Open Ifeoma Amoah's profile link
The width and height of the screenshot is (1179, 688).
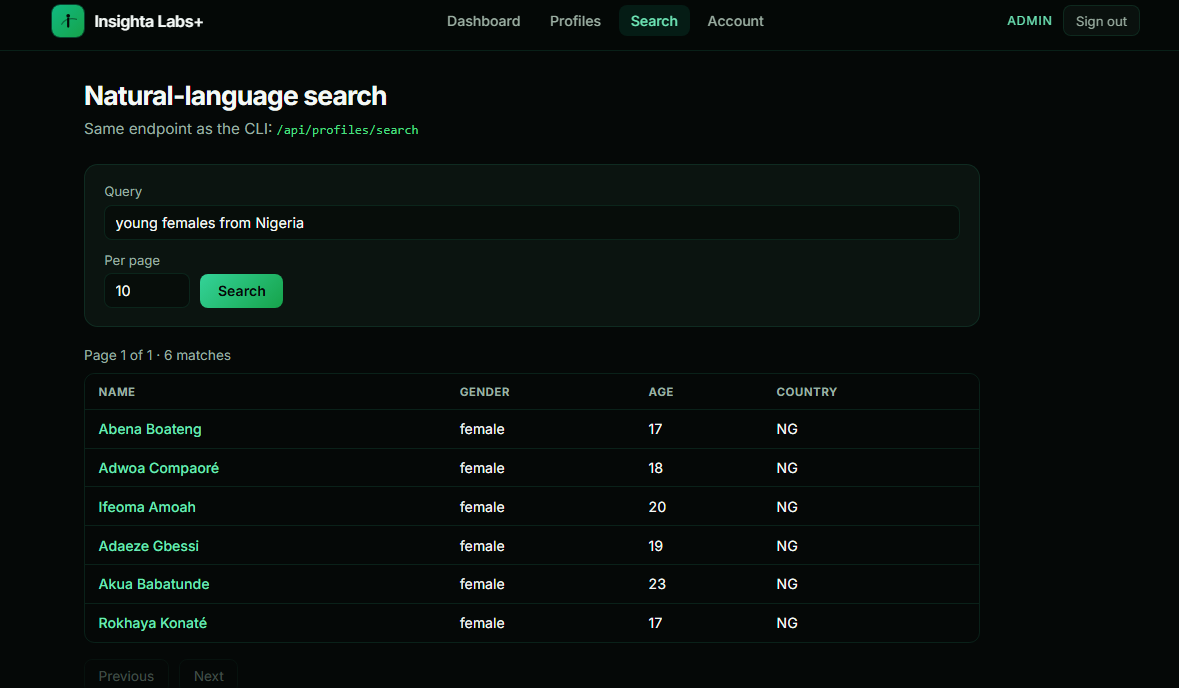(x=147, y=507)
